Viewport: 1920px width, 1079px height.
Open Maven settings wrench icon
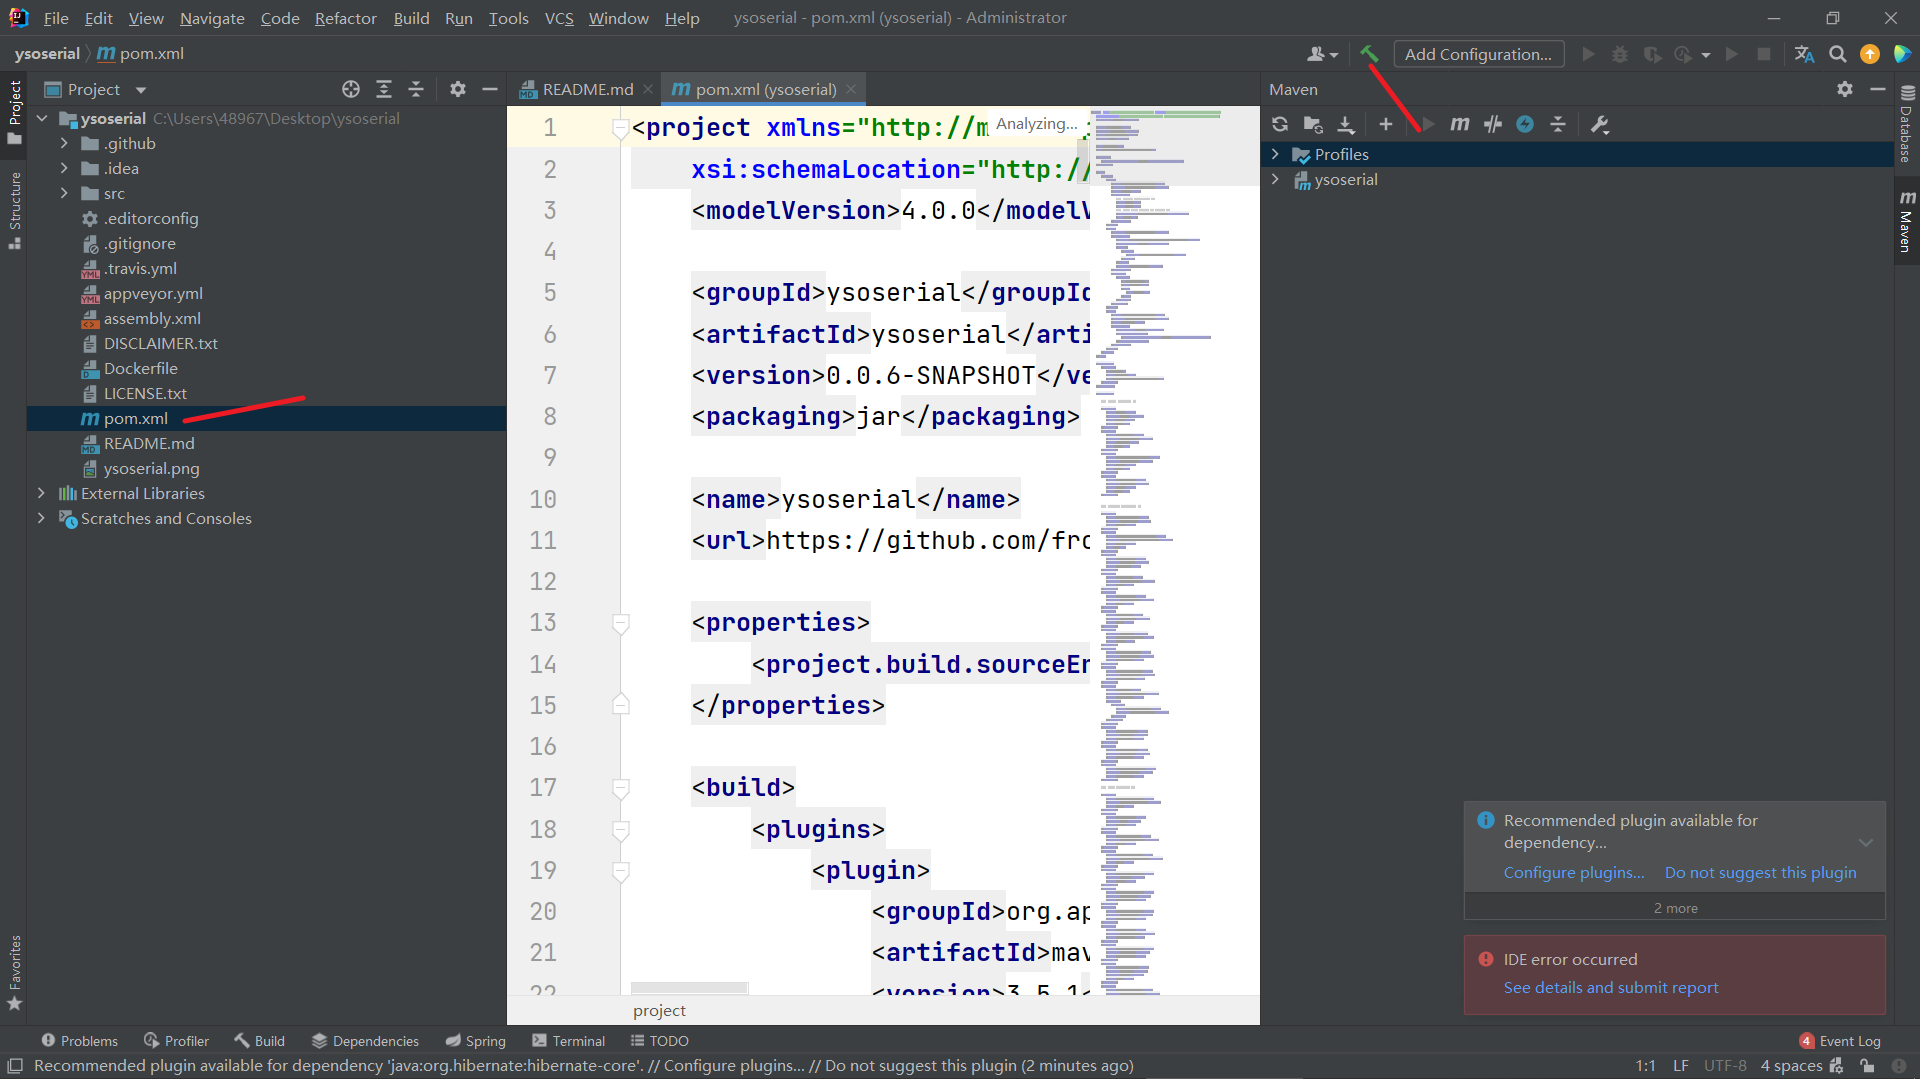point(1599,124)
